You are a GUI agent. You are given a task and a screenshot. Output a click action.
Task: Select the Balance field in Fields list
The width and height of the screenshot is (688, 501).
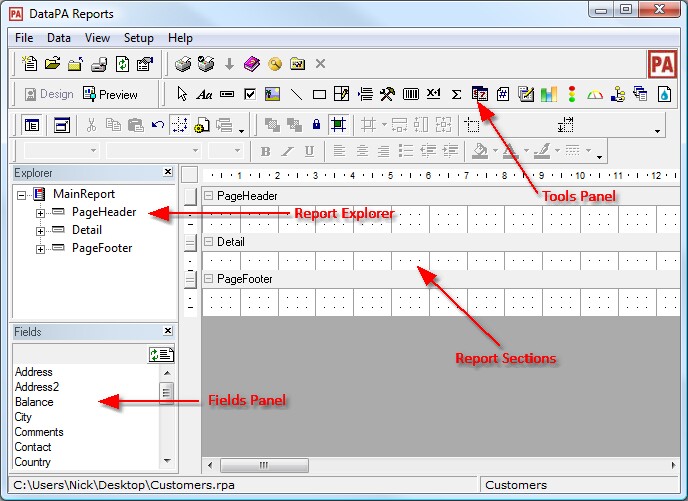(x=34, y=402)
